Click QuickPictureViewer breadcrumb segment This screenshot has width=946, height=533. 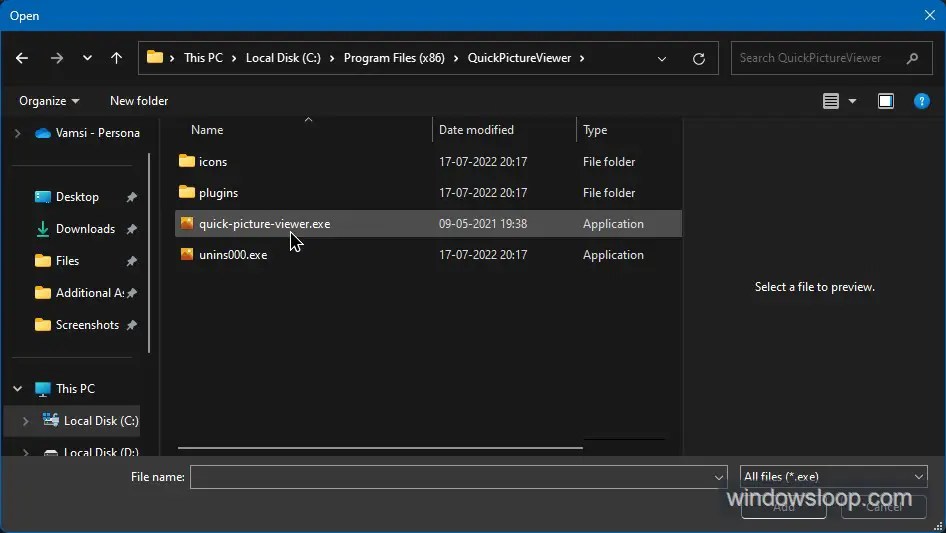(x=519, y=58)
